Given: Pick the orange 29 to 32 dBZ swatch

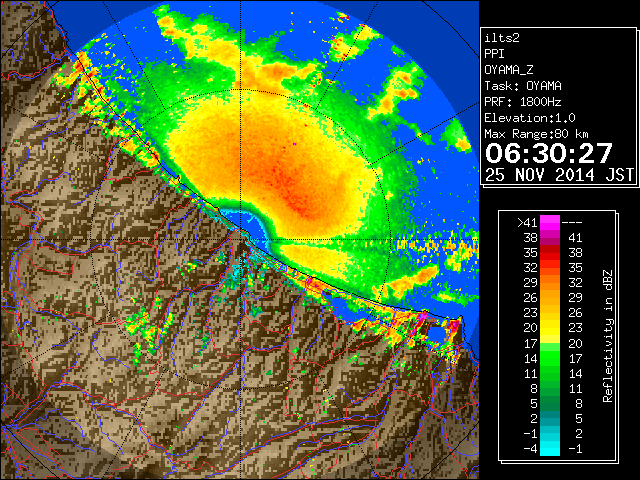Looking at the screenshot, I should click(x=550, y=283).
